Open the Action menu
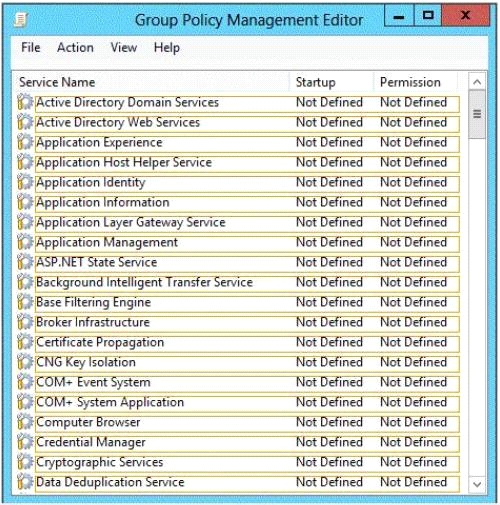The image size is (500, 505). (x=75, y=48)
